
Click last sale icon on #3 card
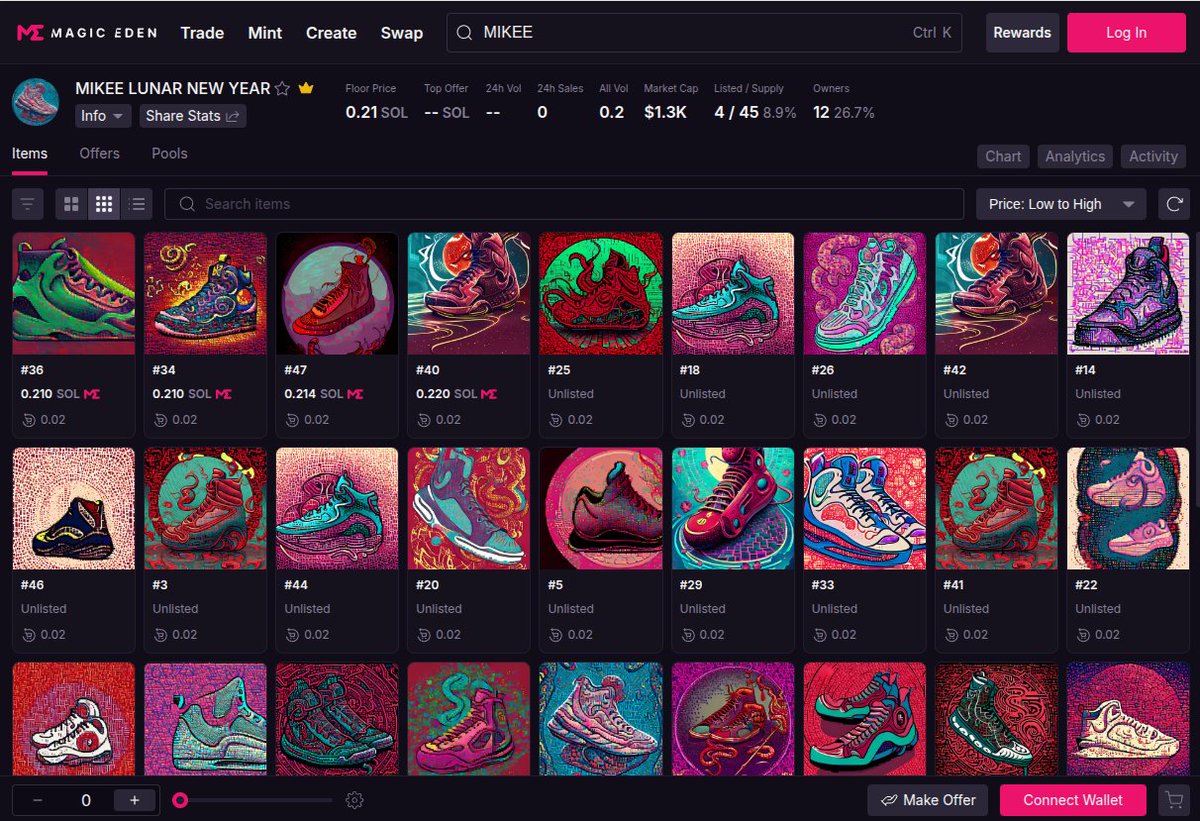point(160,635)
